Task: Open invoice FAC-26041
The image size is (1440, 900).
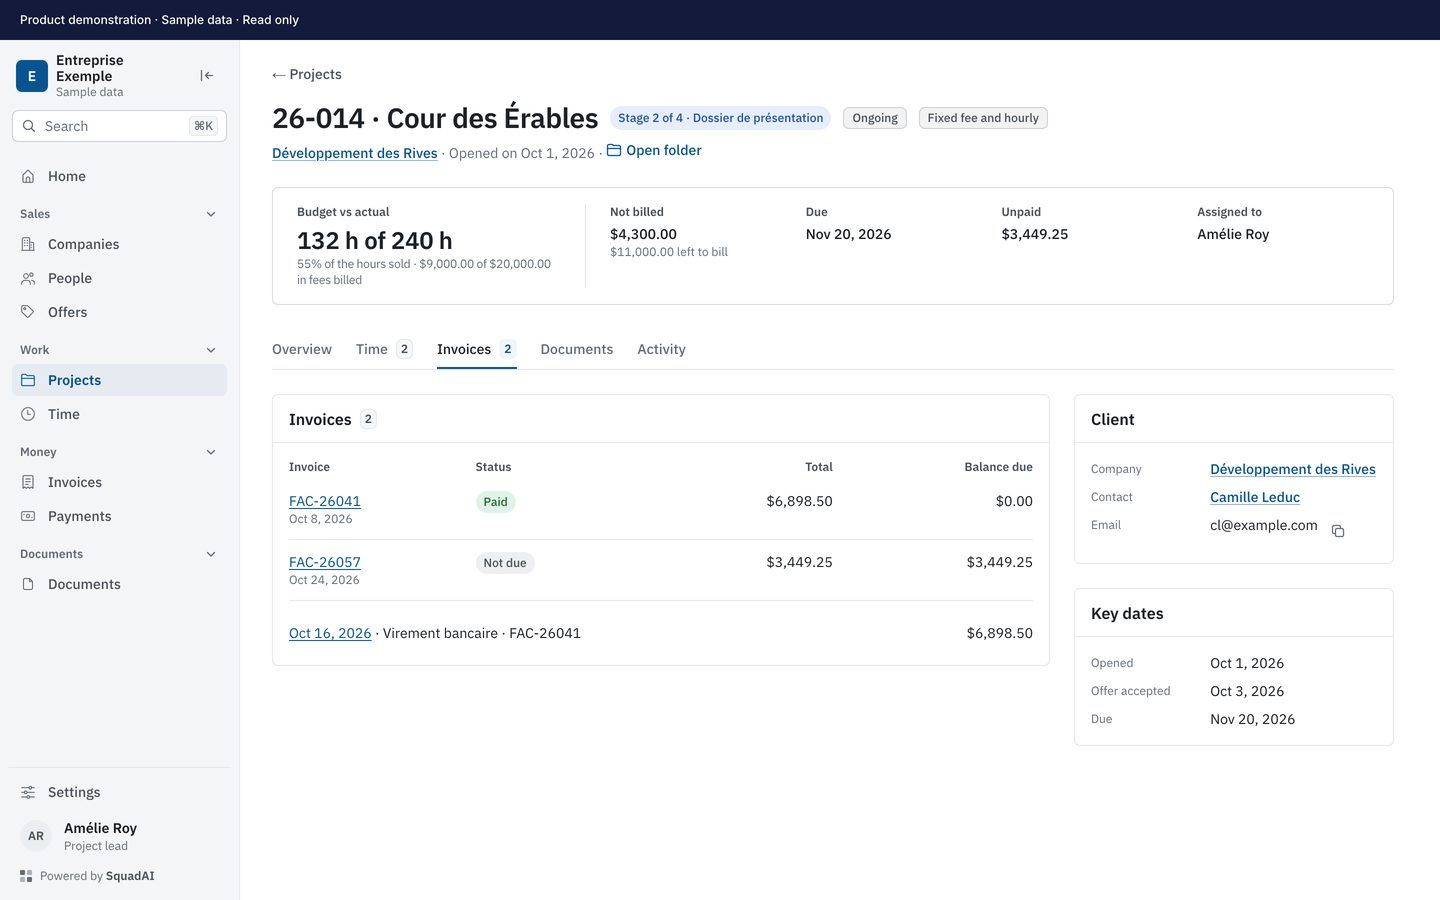Action: (325, 501)
